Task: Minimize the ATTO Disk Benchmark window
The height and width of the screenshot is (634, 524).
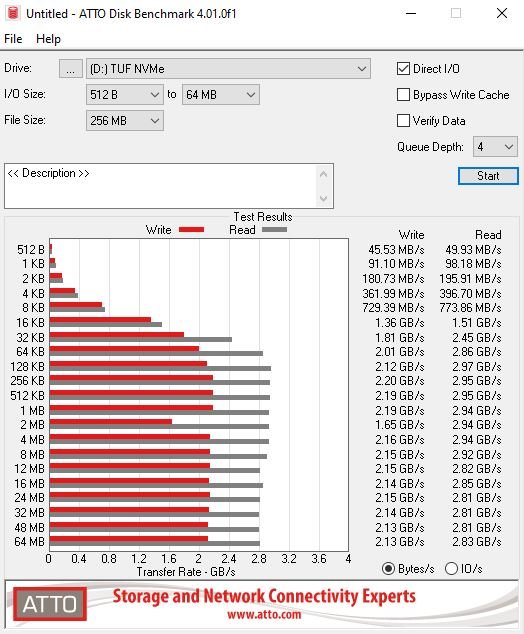Action: pos(411,13)
